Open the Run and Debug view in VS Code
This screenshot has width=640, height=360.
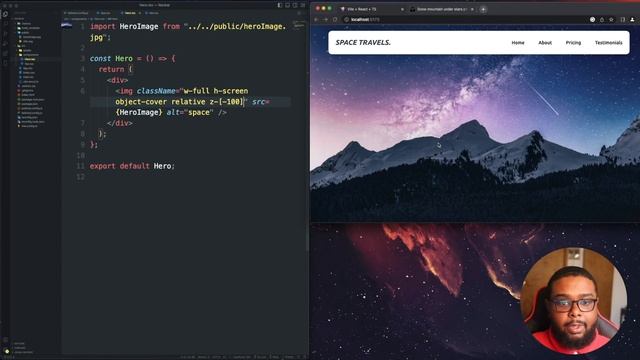pyautogui.click(x=5, y=43)
